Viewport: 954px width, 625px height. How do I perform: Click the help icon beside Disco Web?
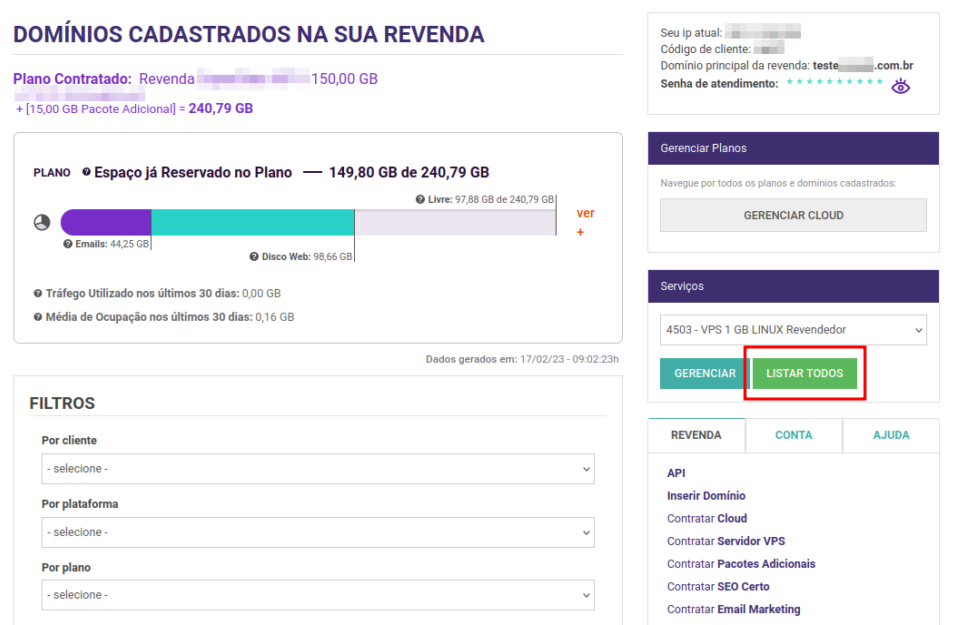tap(254, 257)
